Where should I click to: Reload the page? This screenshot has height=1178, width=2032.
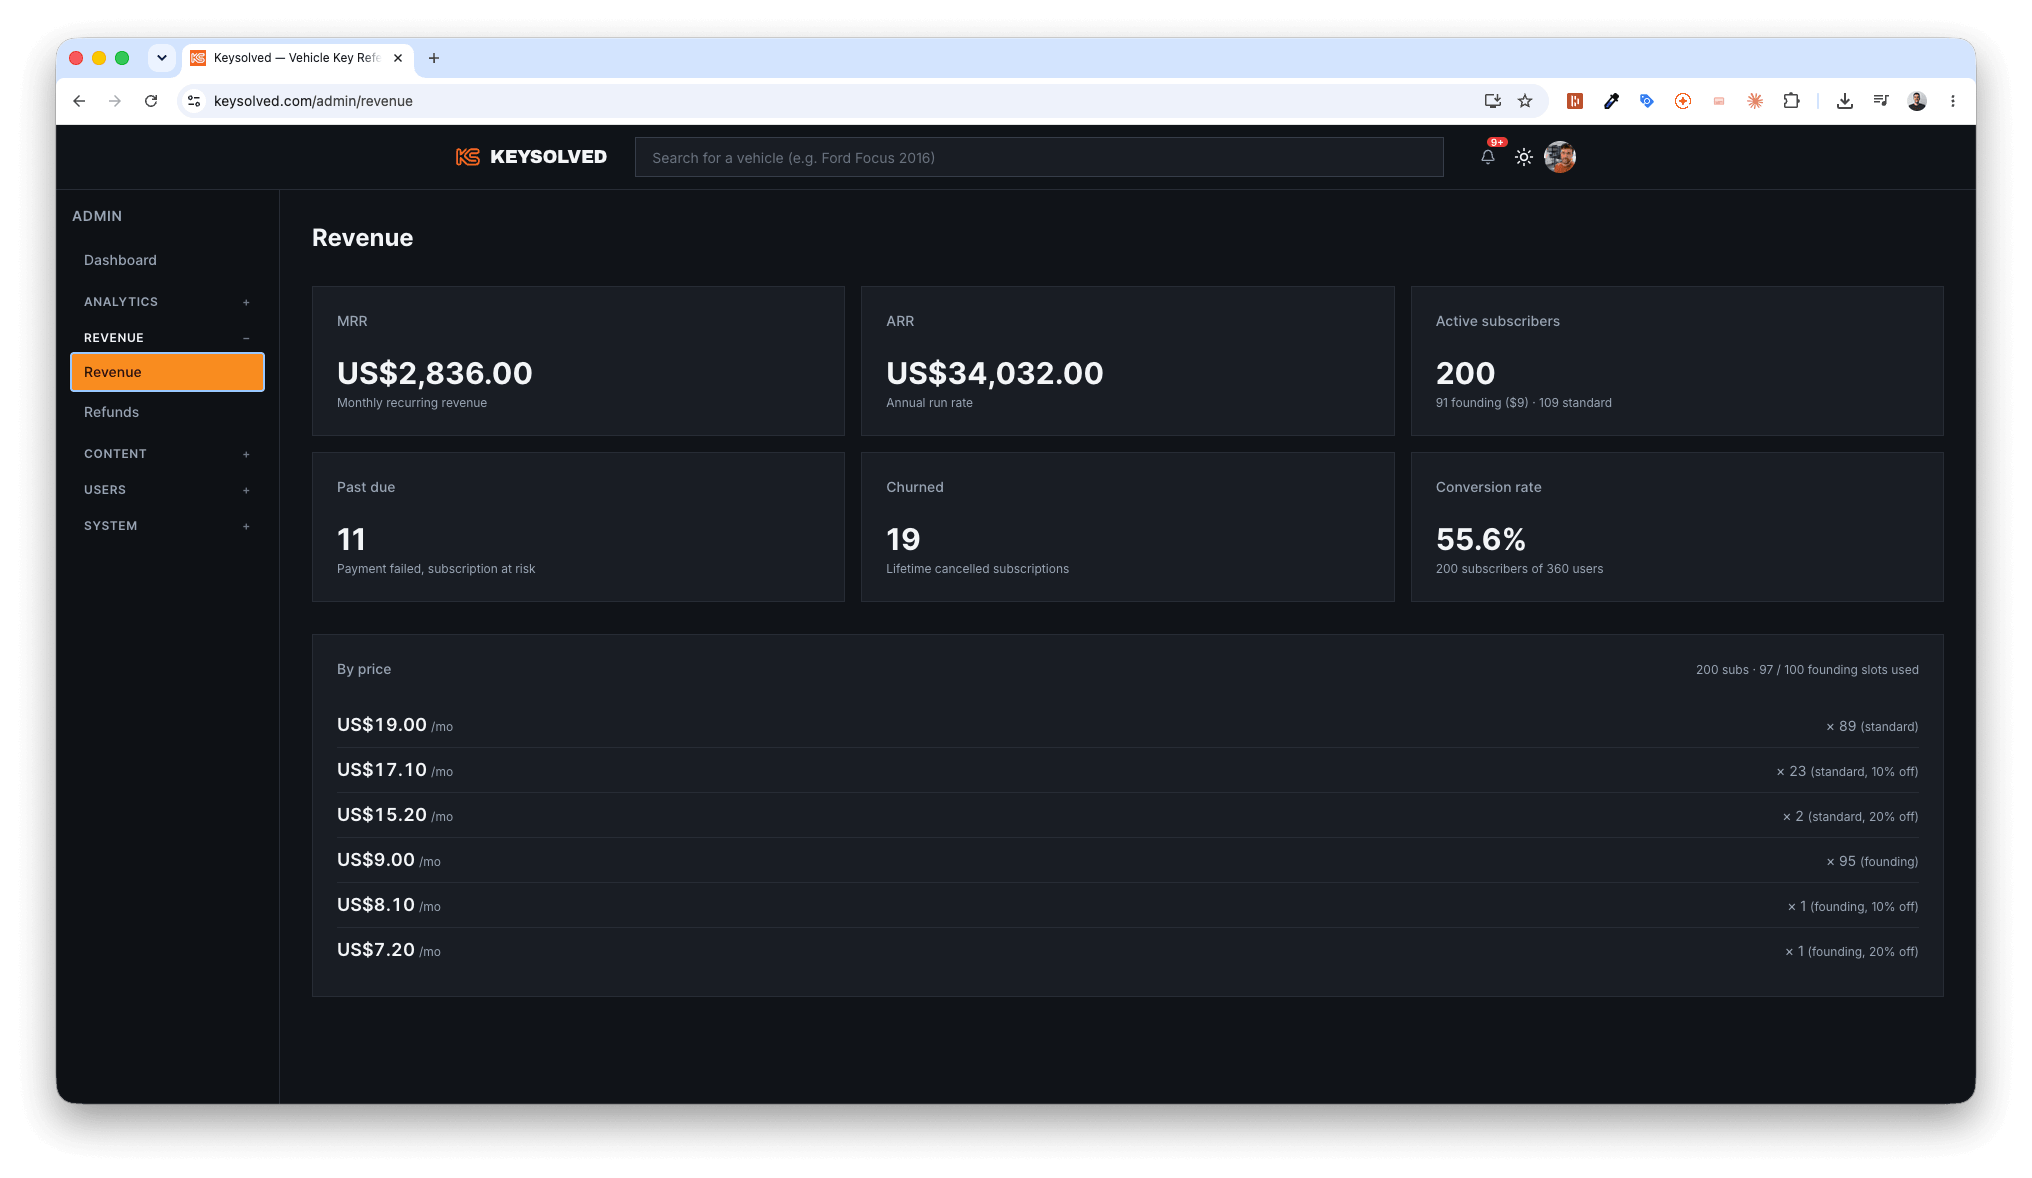(x=151, y=101)
